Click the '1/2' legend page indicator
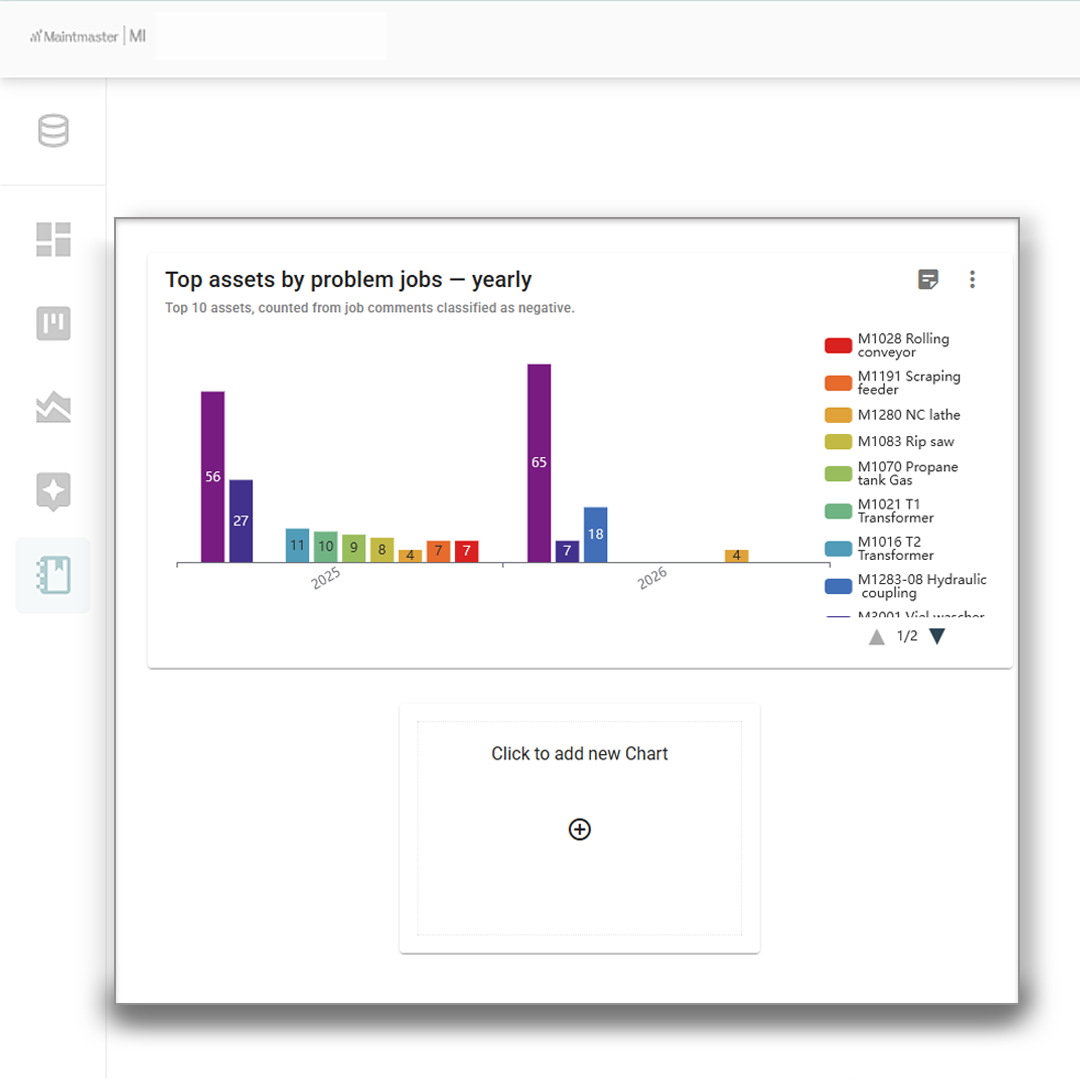The height and width of the screenshot is (1080, 1080). [906, 636]
